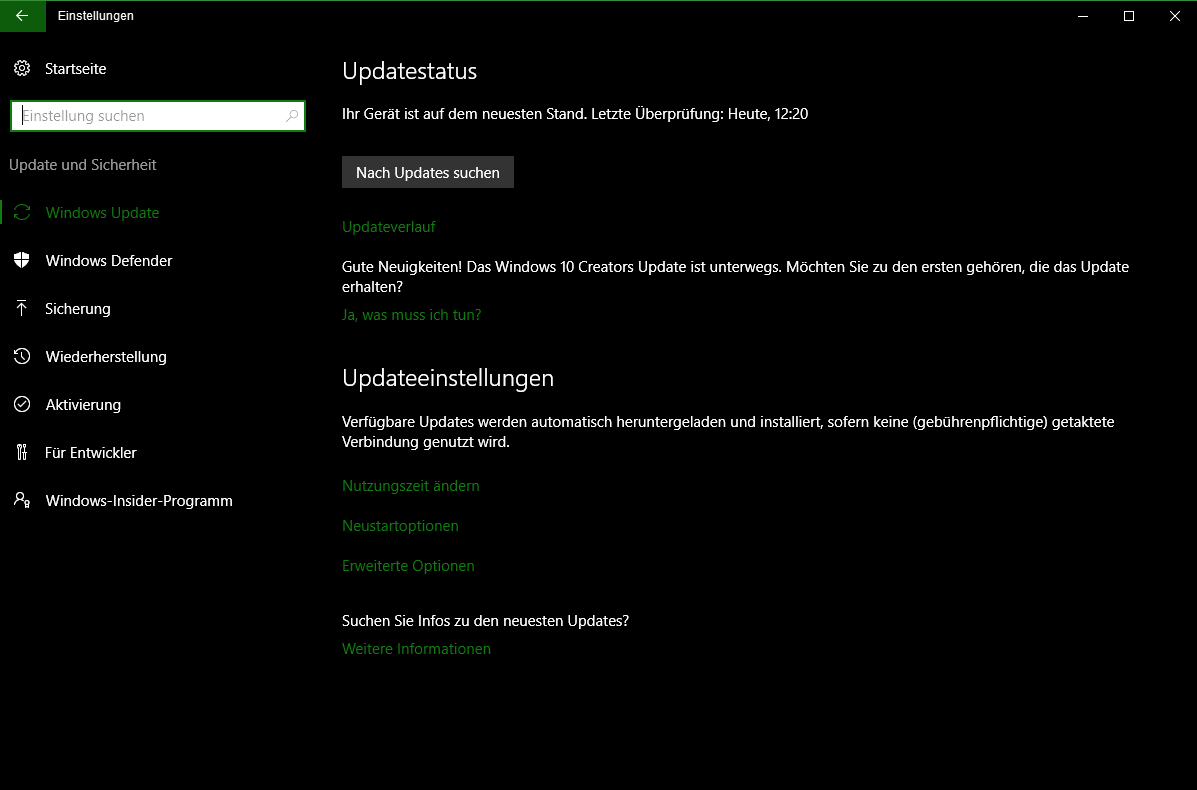The height and width of the screenshot is (790, 1197).
Task: Open the Updateverlauf link
Action: click(x=388, y=227)
